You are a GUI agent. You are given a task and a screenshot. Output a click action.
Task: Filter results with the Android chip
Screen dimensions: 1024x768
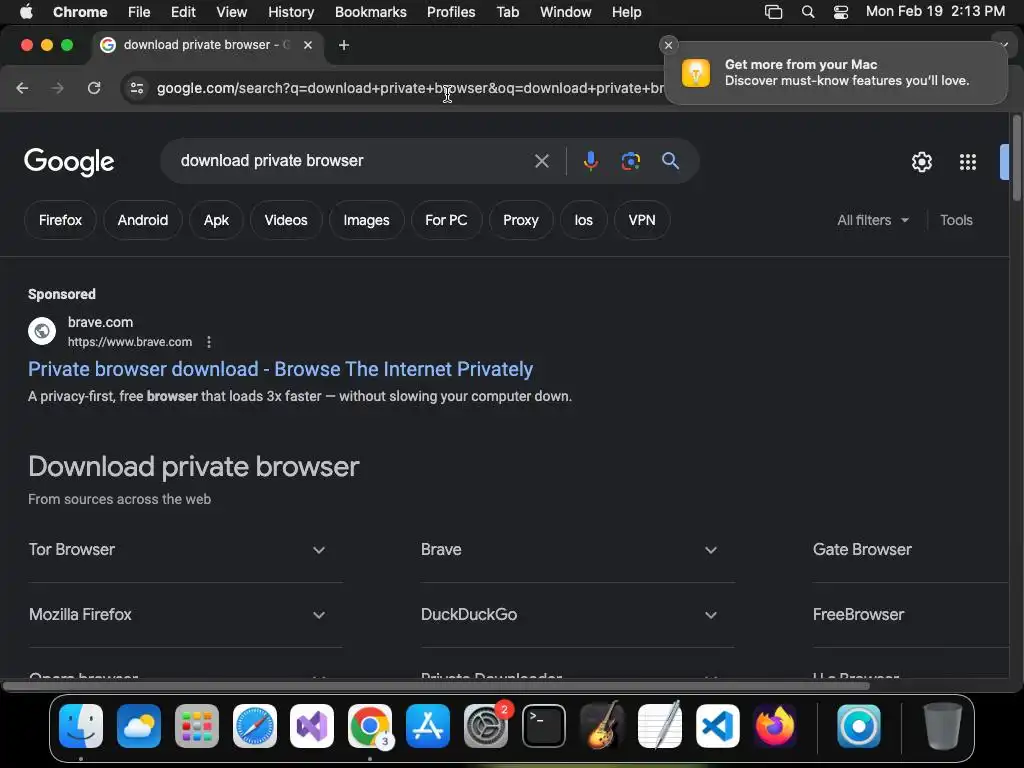pos(142,220)
